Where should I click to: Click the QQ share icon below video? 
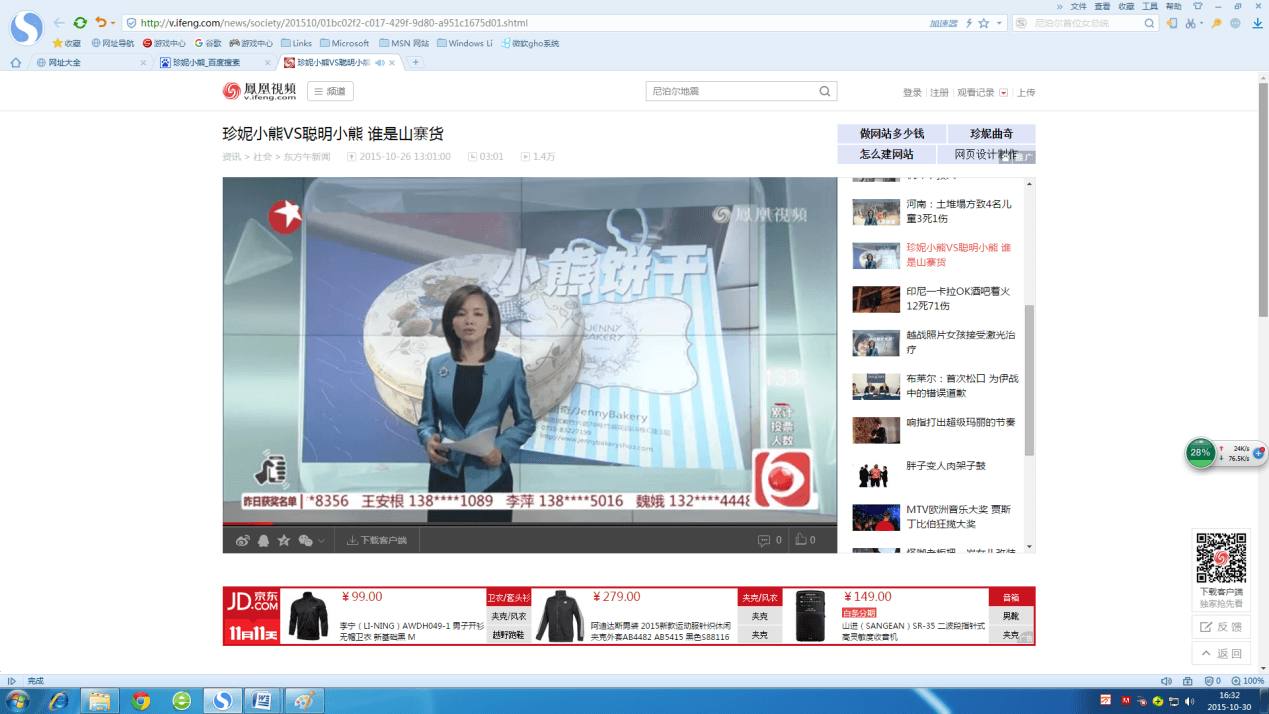click(263, 541)
